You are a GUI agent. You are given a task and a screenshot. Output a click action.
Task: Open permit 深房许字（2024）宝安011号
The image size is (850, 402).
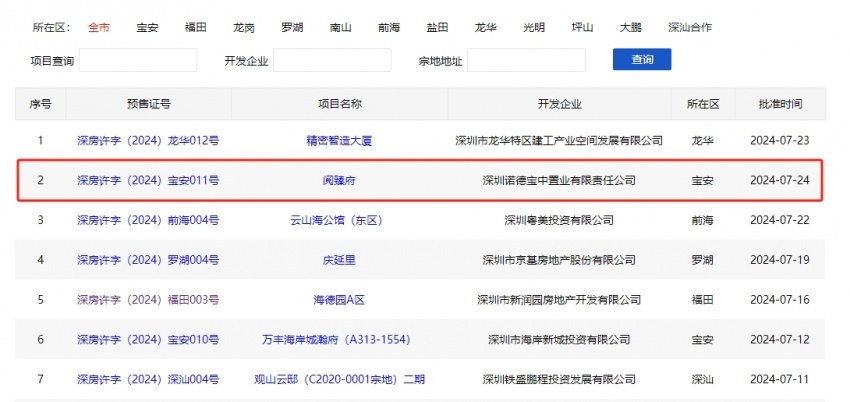(148, 180)
